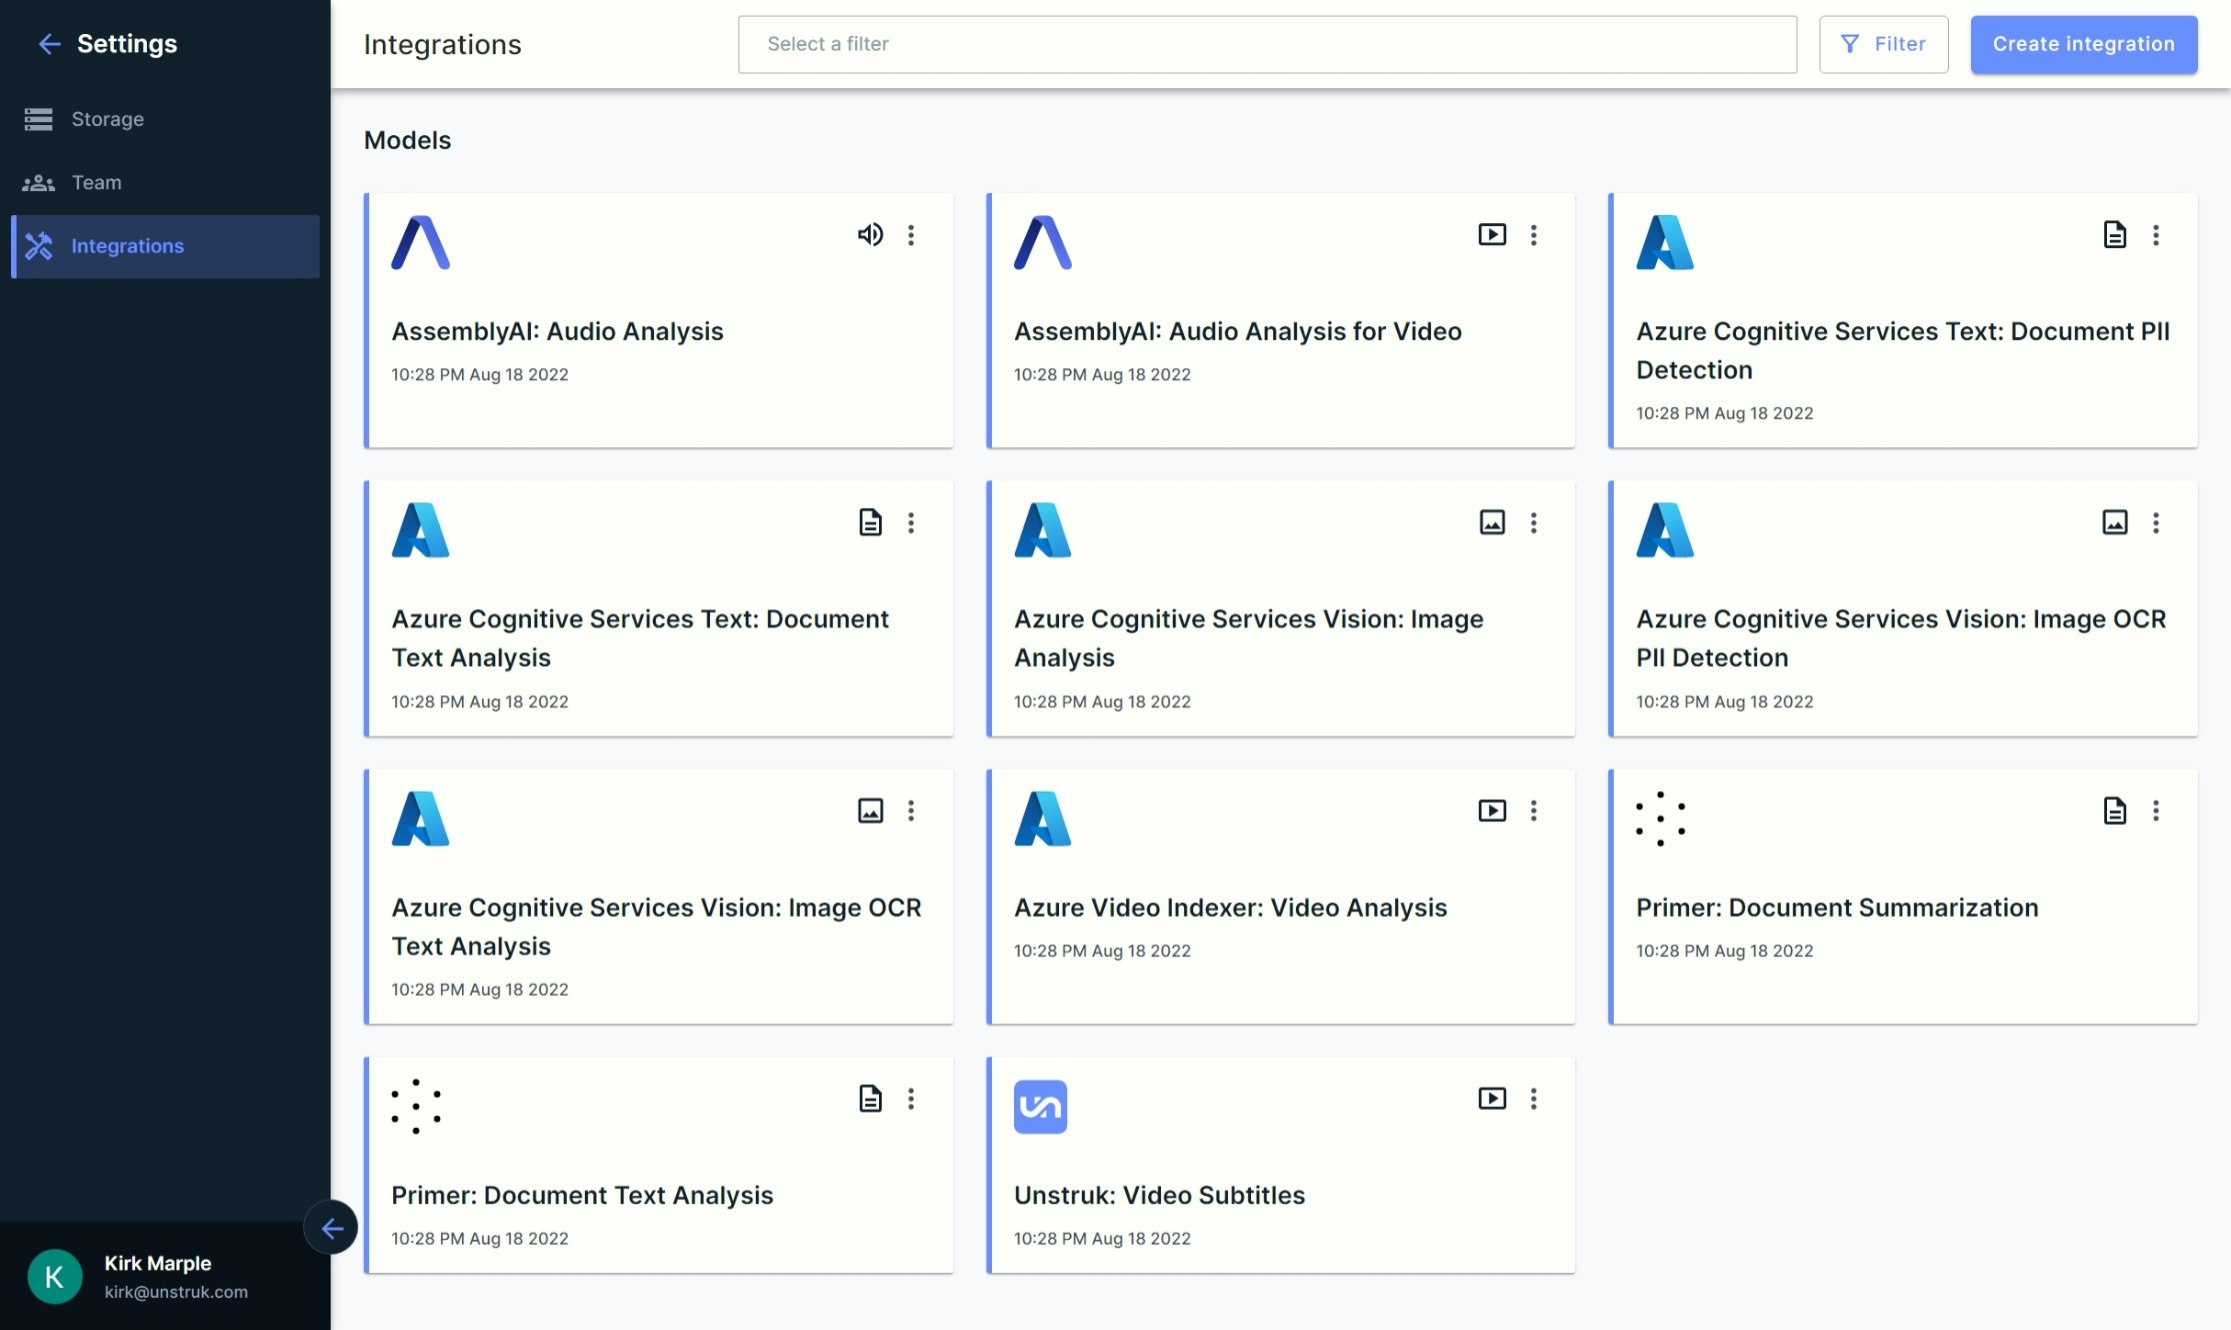
Task: Click the Storage sidebar icon
Action: click(39, 119)
